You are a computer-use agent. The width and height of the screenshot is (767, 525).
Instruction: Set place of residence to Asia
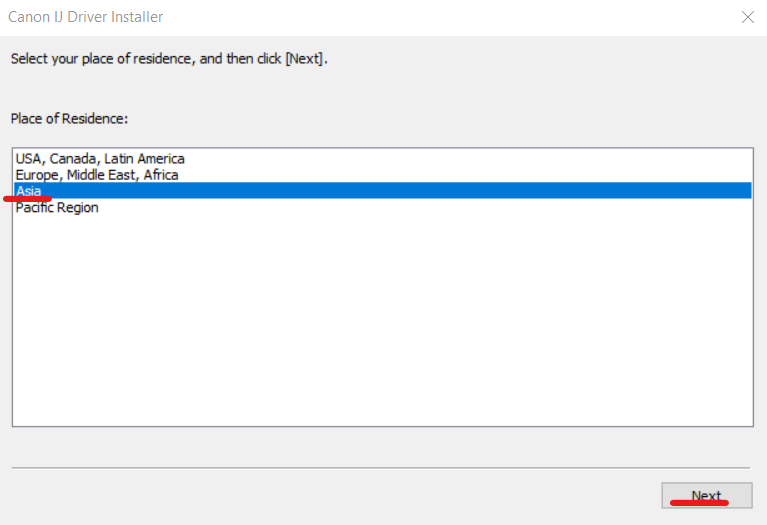[29, 191]
